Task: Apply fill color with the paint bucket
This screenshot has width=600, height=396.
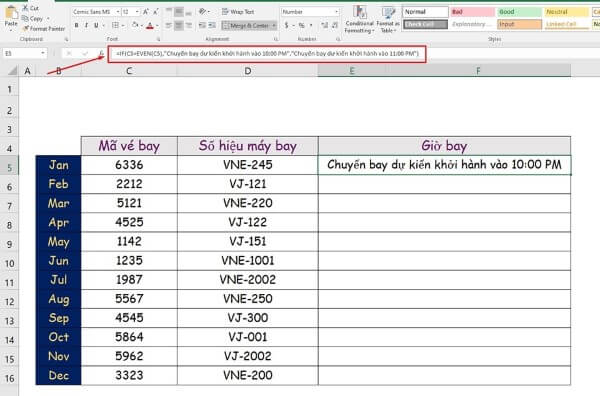Action: [x=134, y=25]
